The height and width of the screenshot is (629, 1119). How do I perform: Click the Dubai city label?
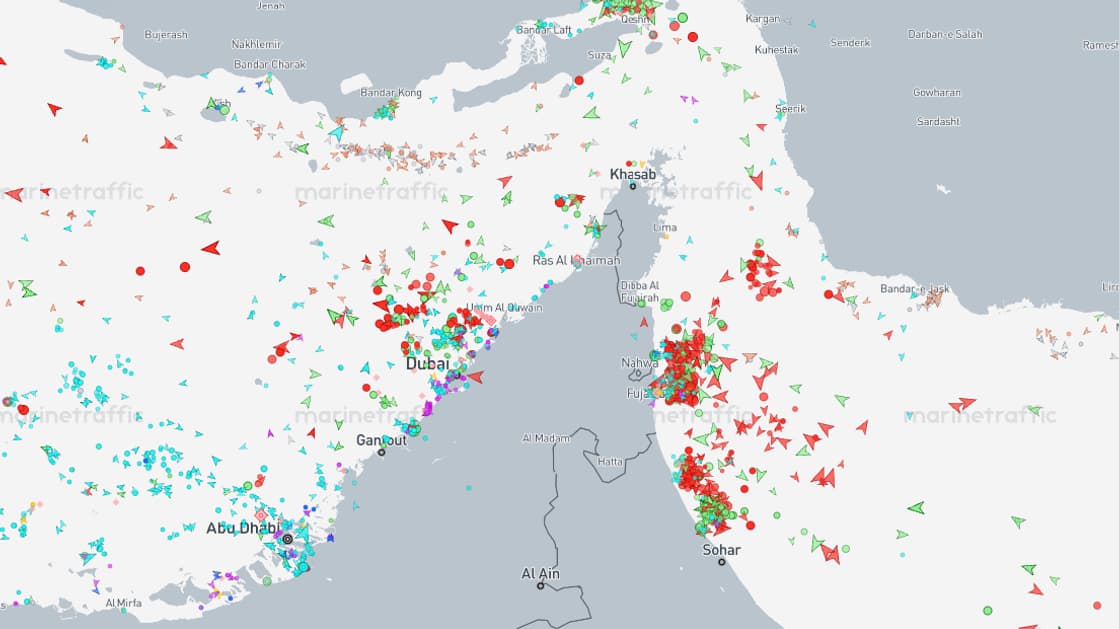[x=427, y=363]
